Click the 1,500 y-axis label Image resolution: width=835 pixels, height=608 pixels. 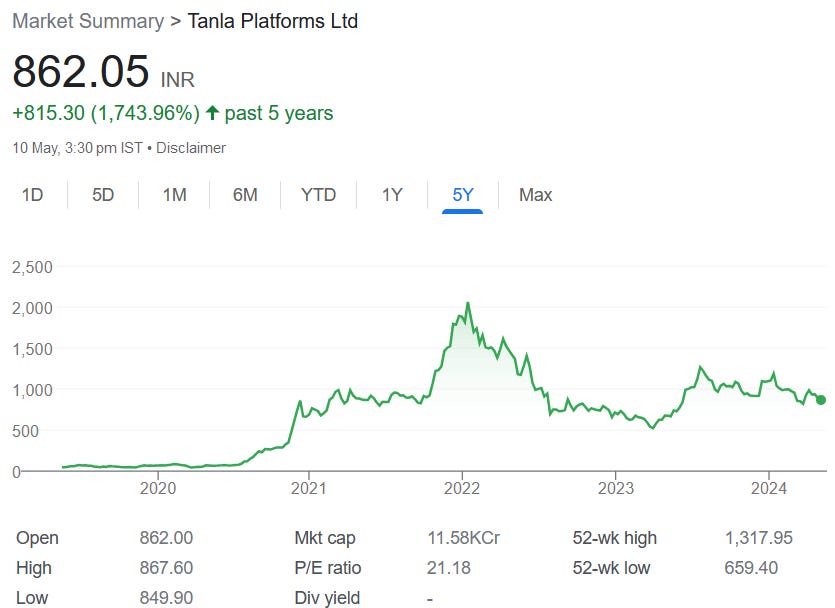(x=32, y=349)
